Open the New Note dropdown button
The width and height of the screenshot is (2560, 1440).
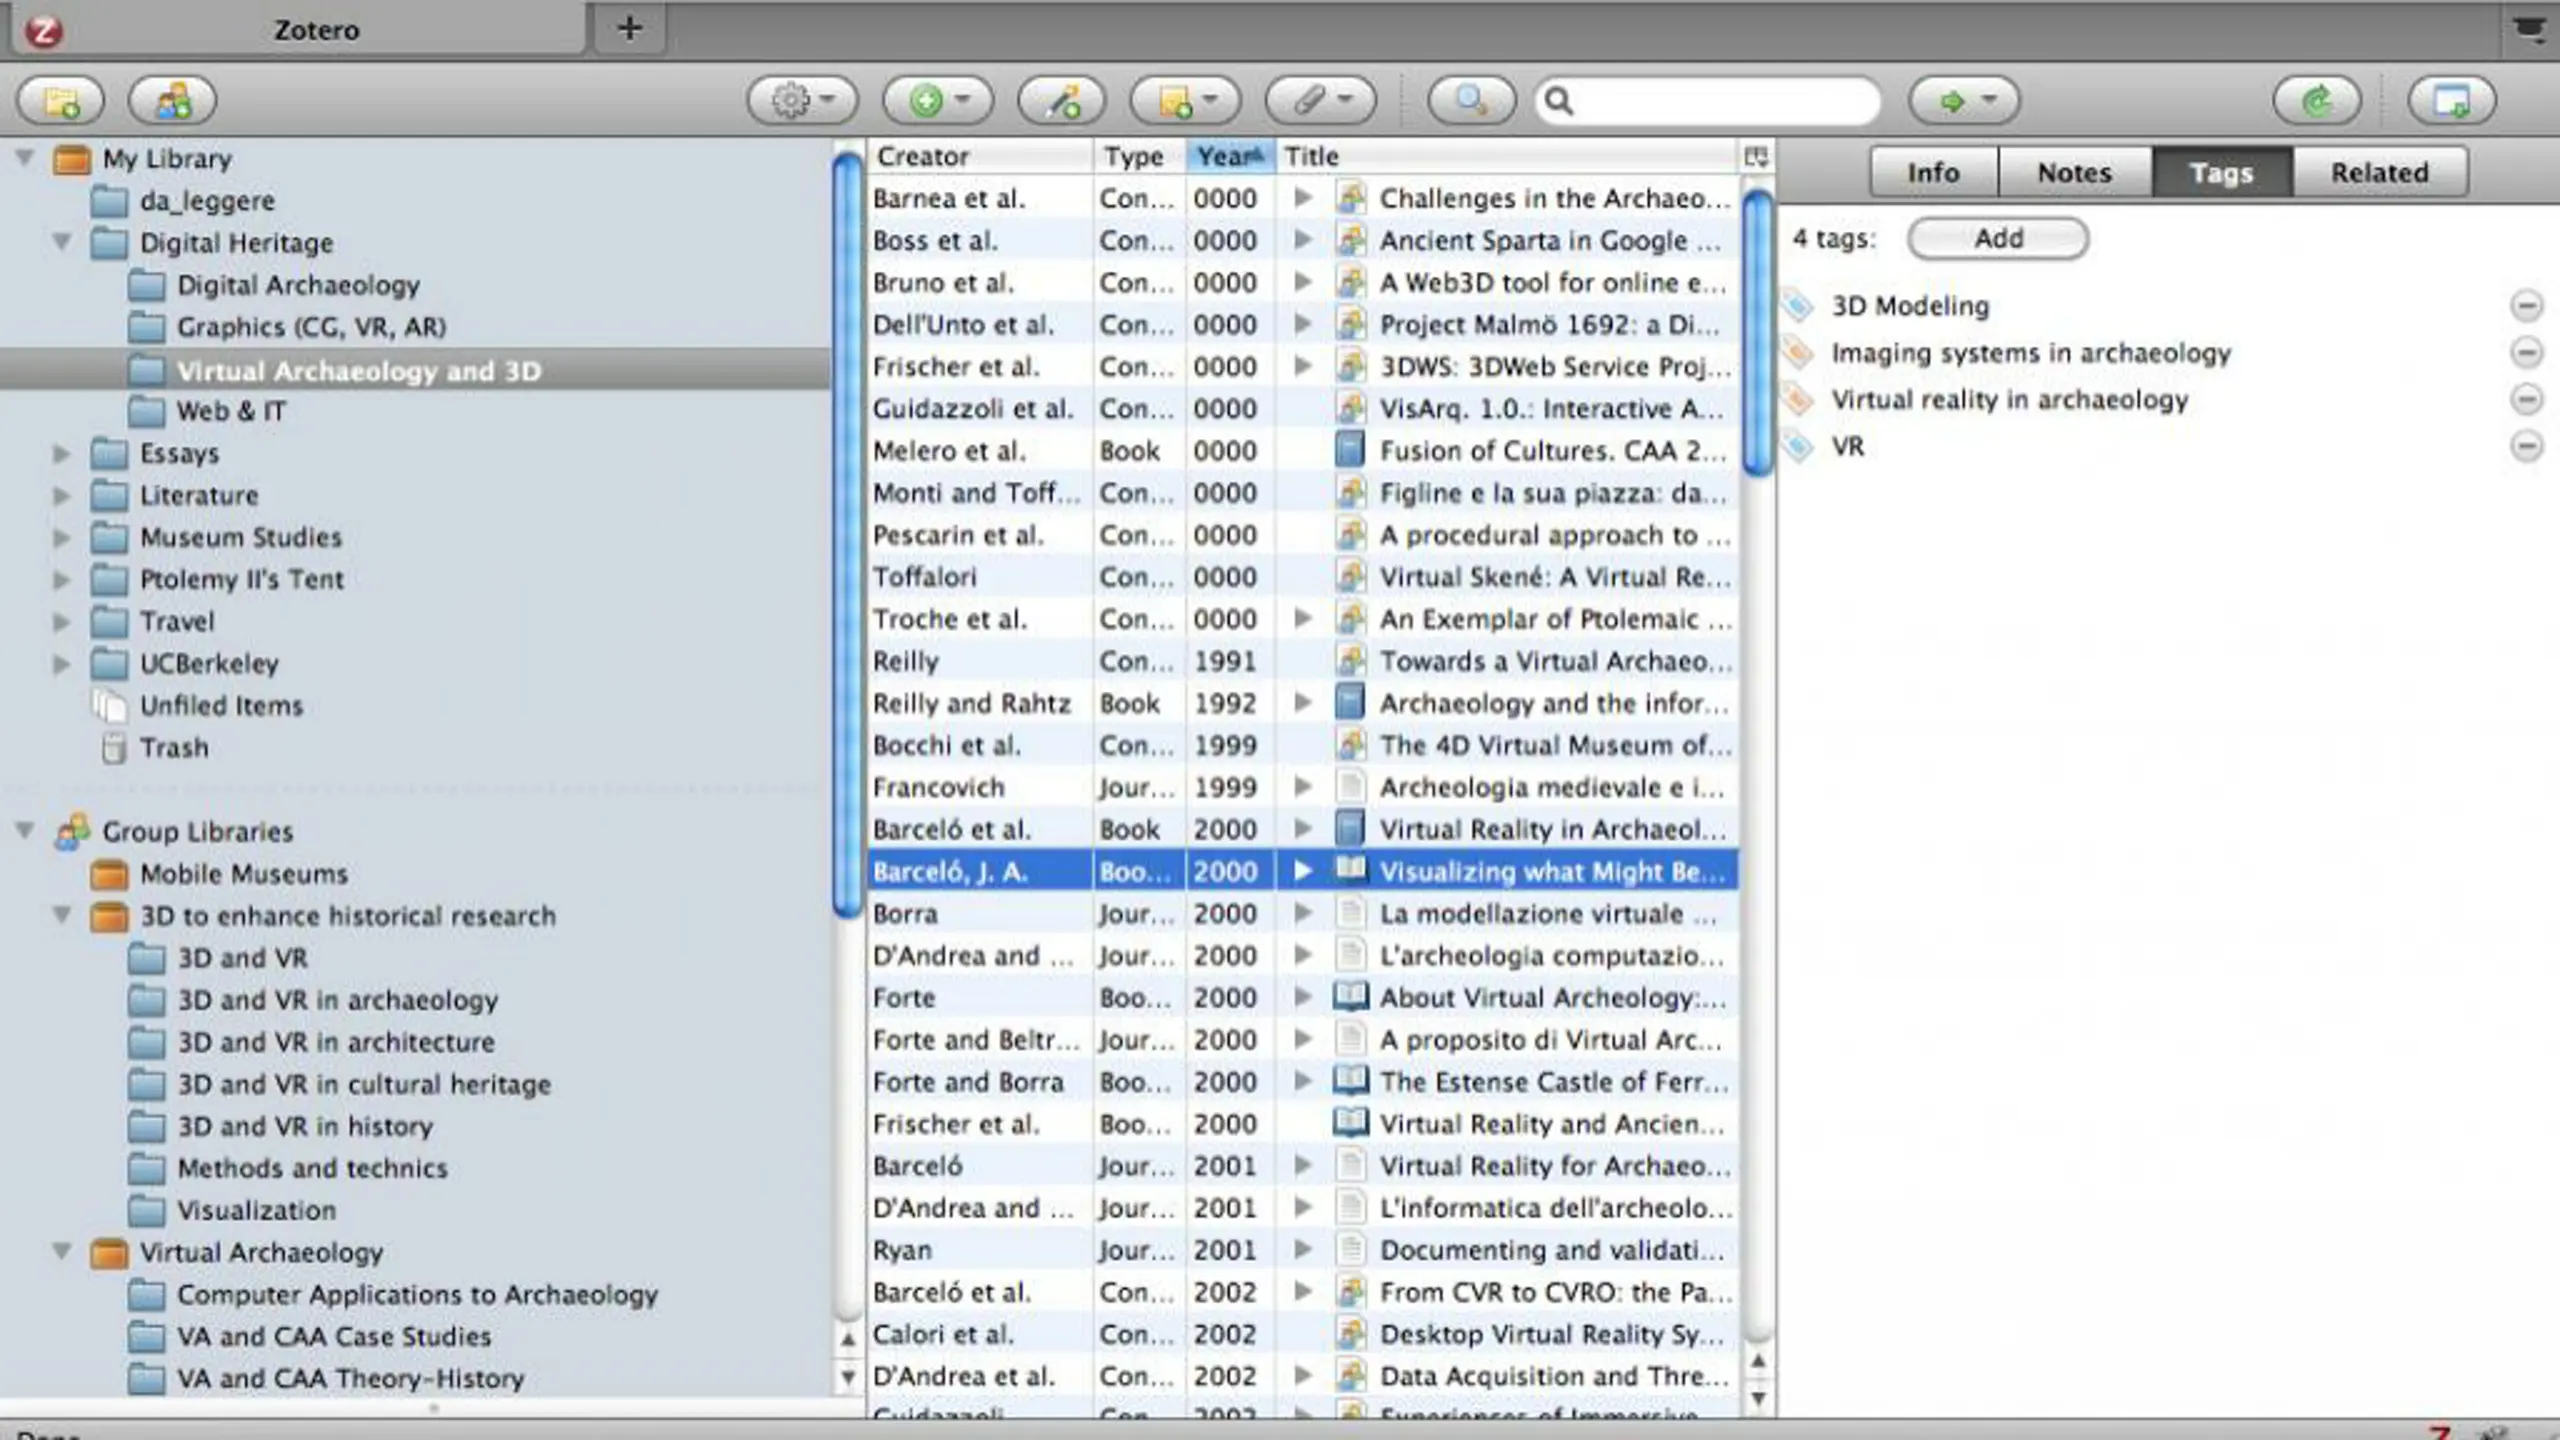[x=1186, y=100]
